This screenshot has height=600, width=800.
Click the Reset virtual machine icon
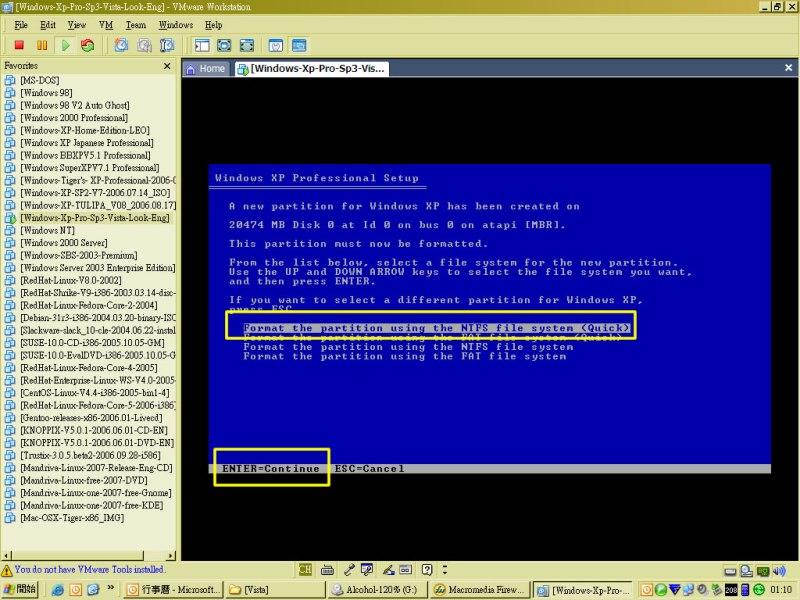click(x=88, y=45)
